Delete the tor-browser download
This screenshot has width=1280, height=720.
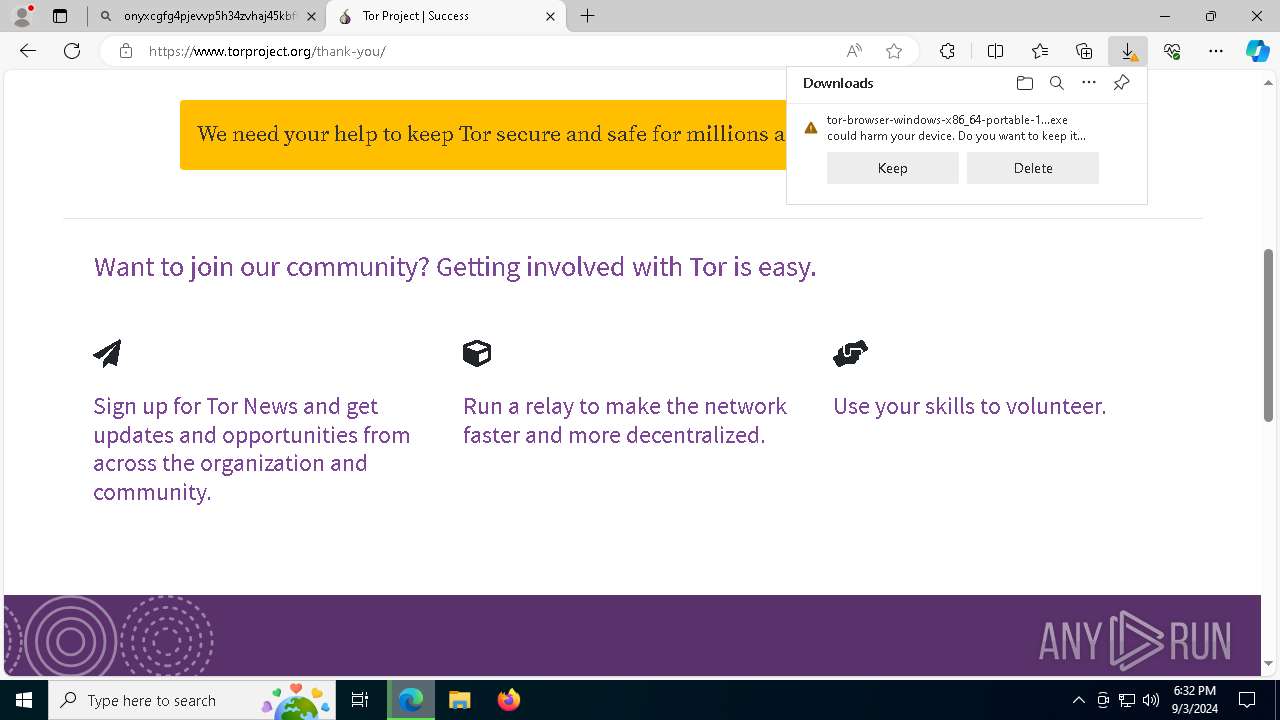coord(1033,168)
